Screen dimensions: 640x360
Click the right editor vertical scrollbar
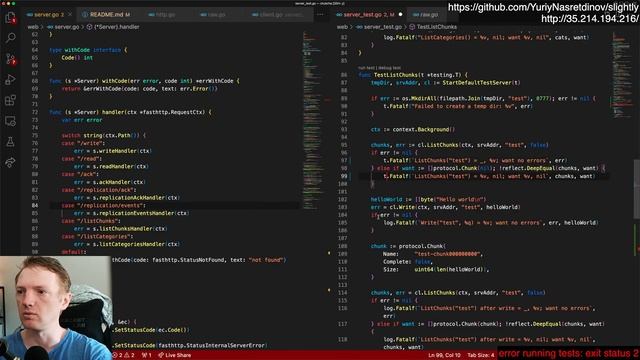[638, 190]
